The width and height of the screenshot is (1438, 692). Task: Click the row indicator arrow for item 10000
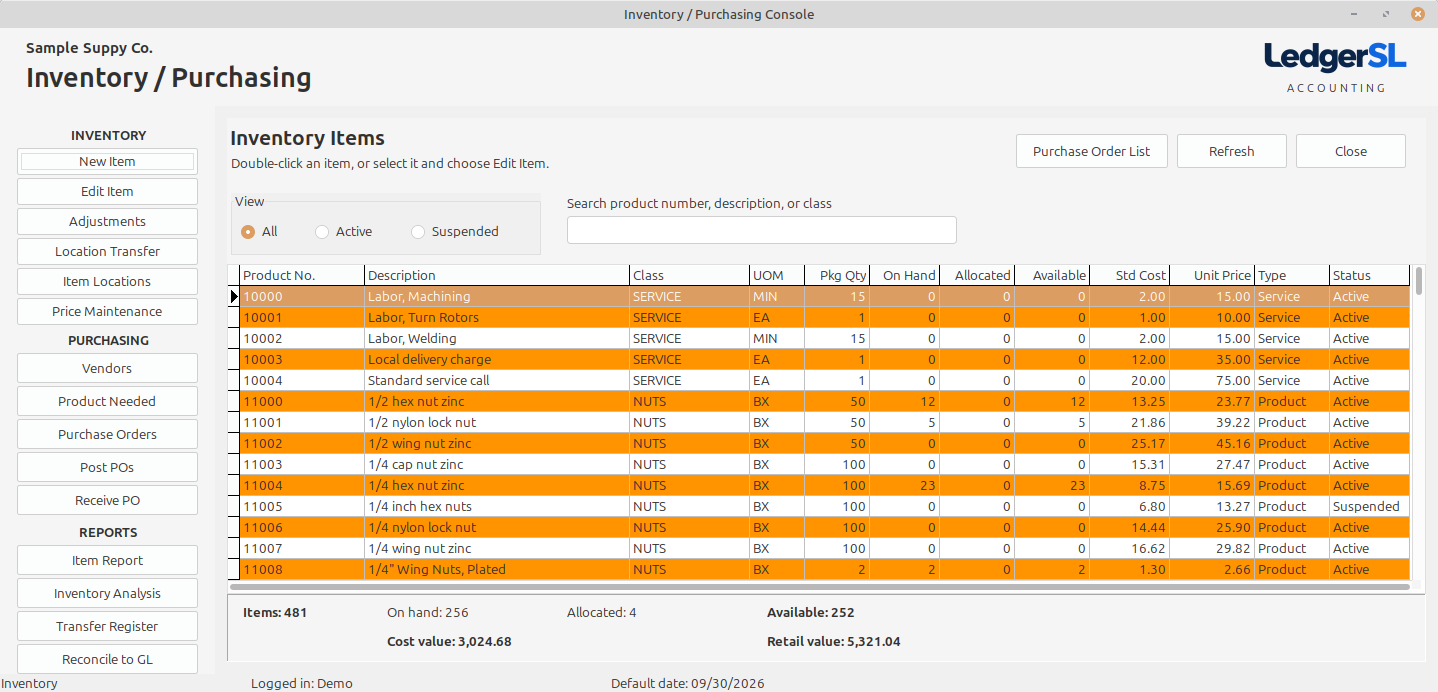(234, 296)
